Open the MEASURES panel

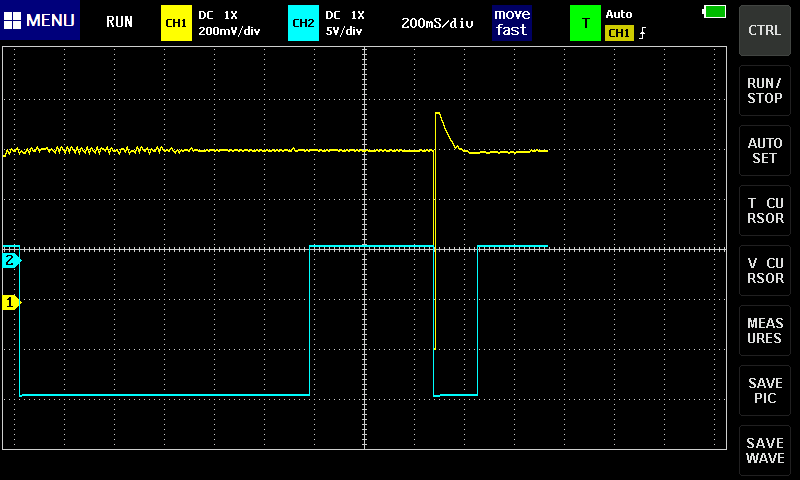(765, 331)
